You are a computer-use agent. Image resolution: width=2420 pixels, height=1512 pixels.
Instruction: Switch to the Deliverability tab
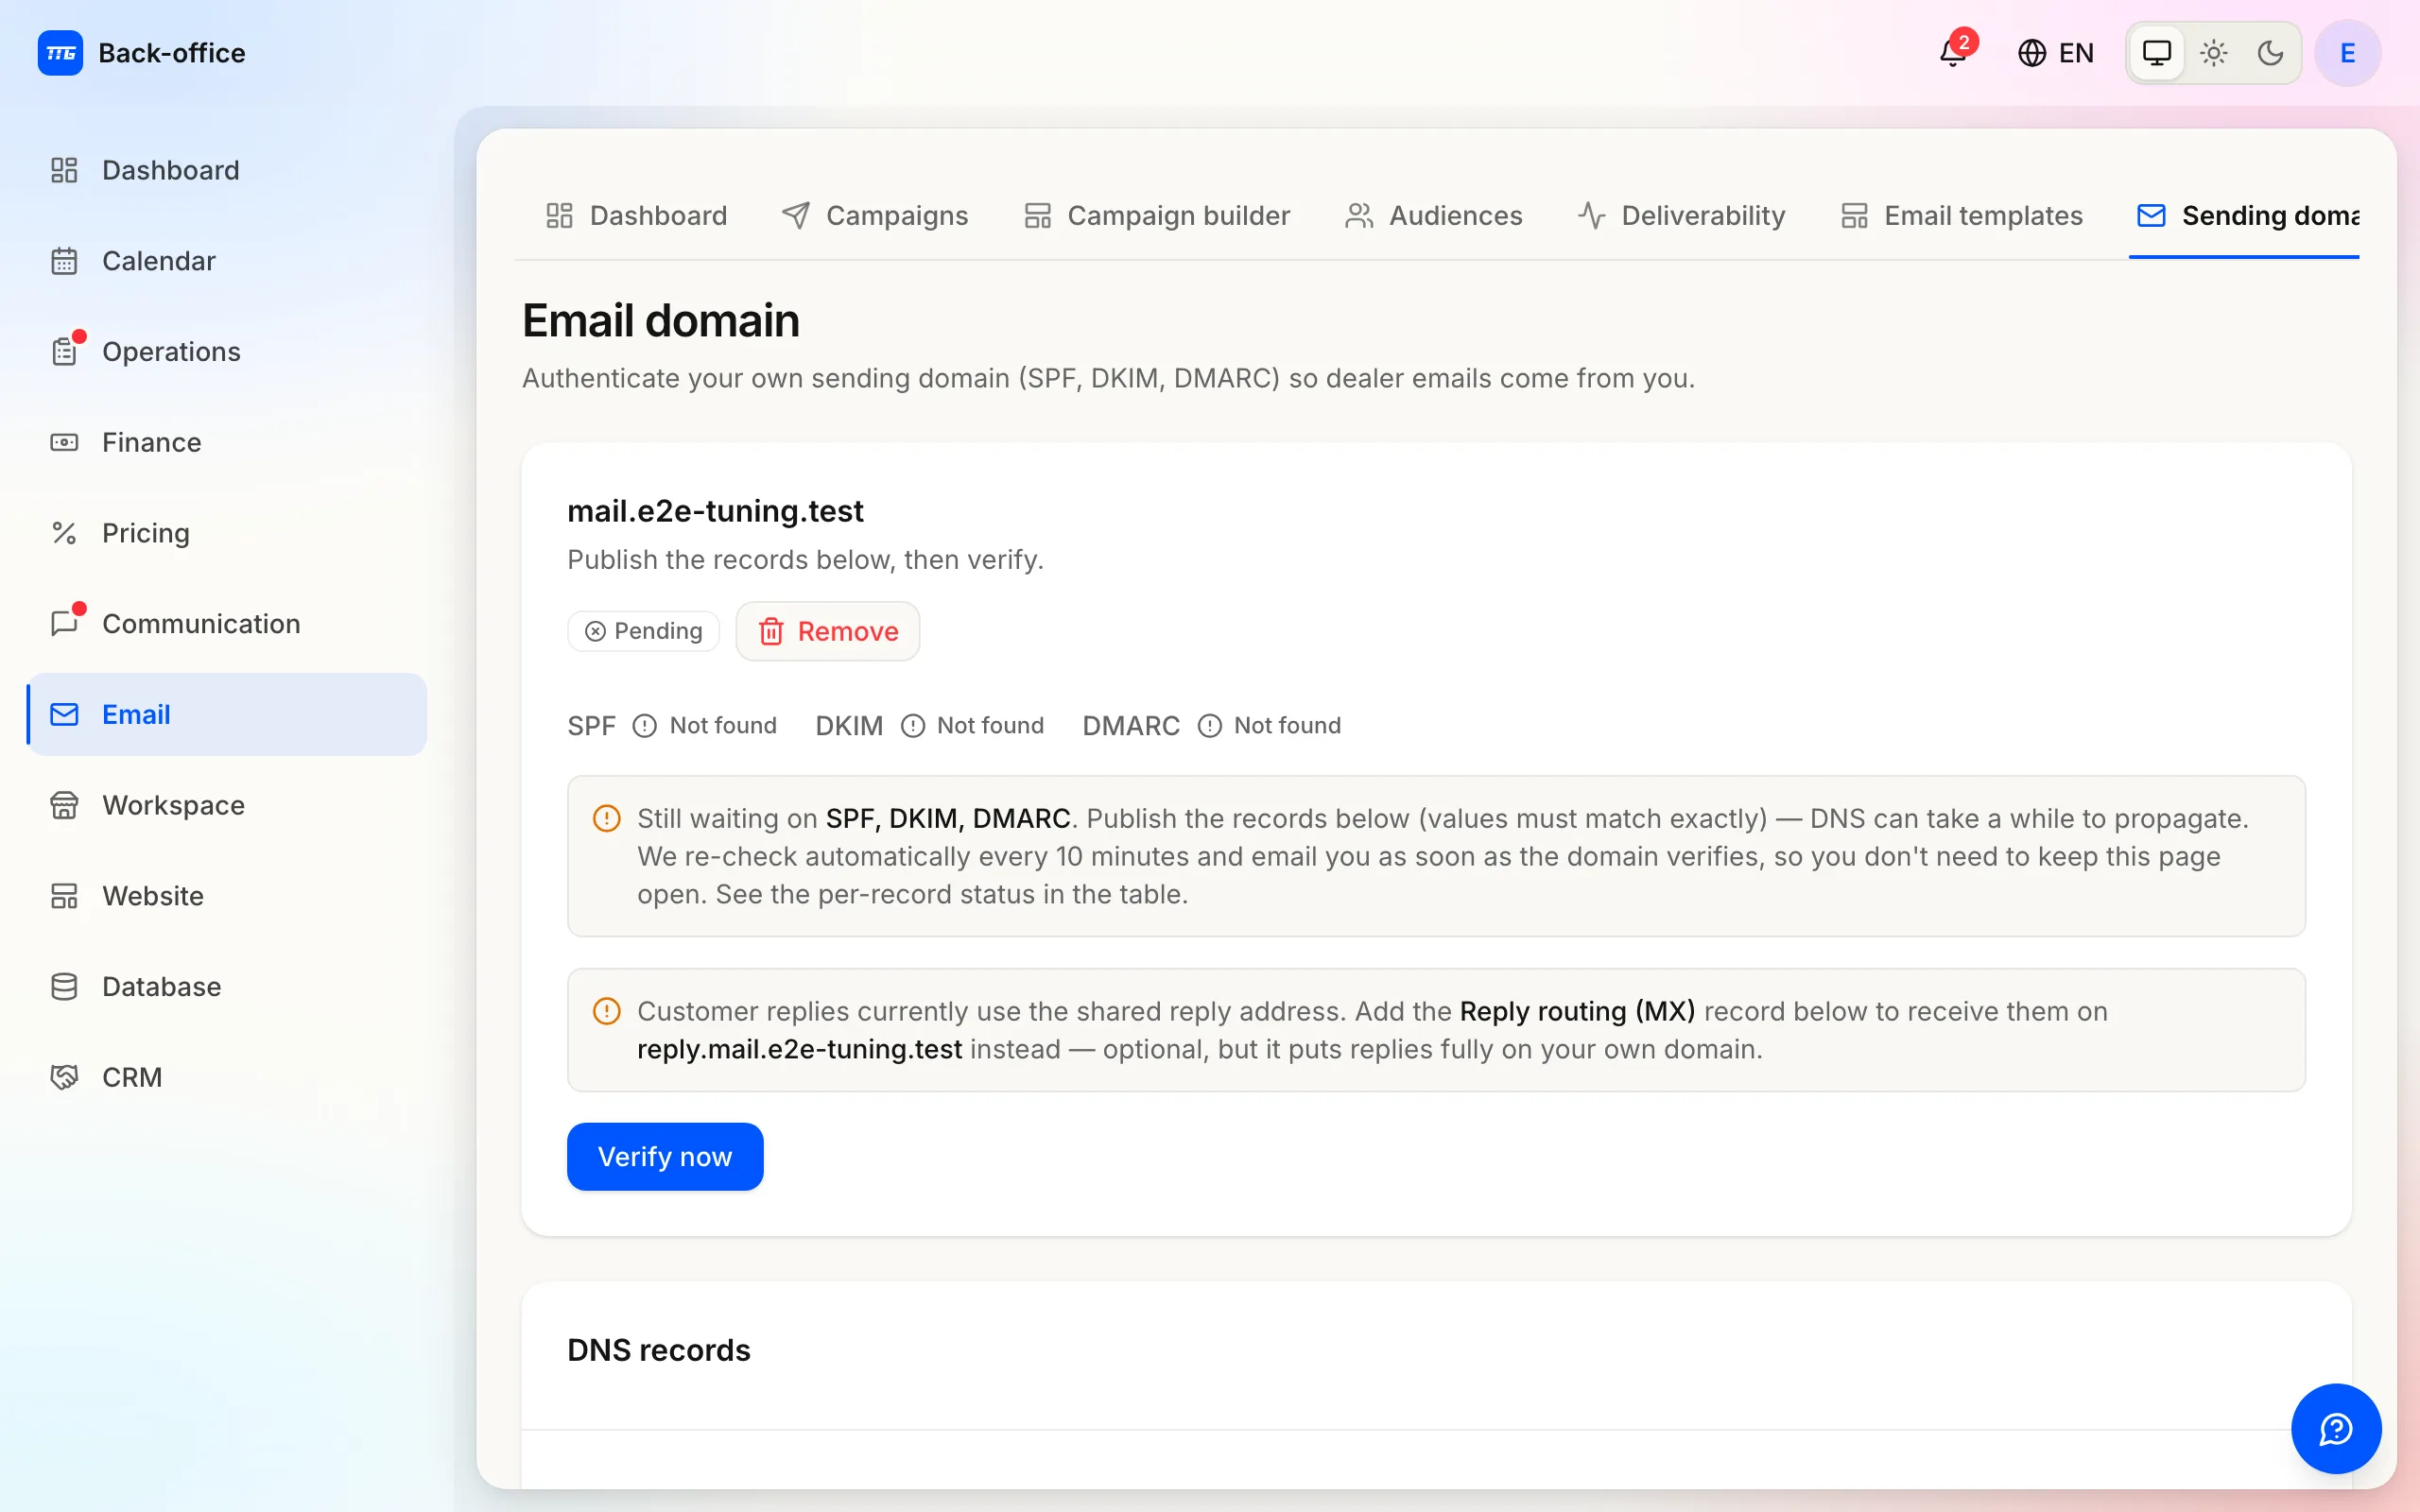(1681, 216)
